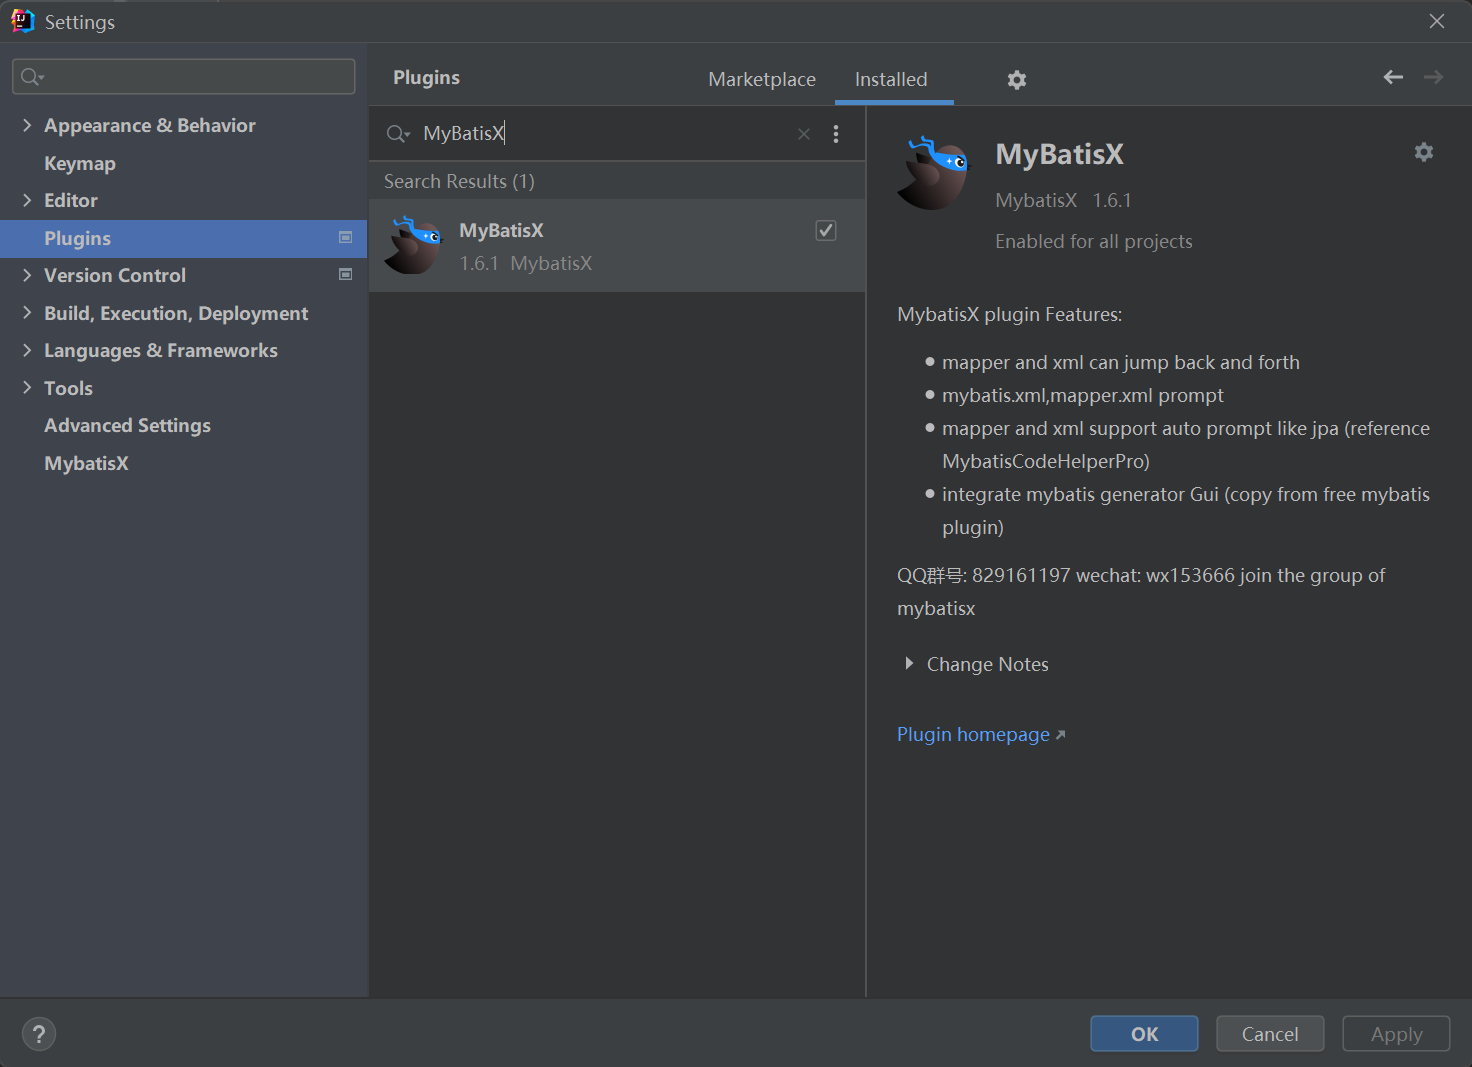The image size is (1472, 1067).
Task: Select the Installed tab
Action: (x=891, y=79)
